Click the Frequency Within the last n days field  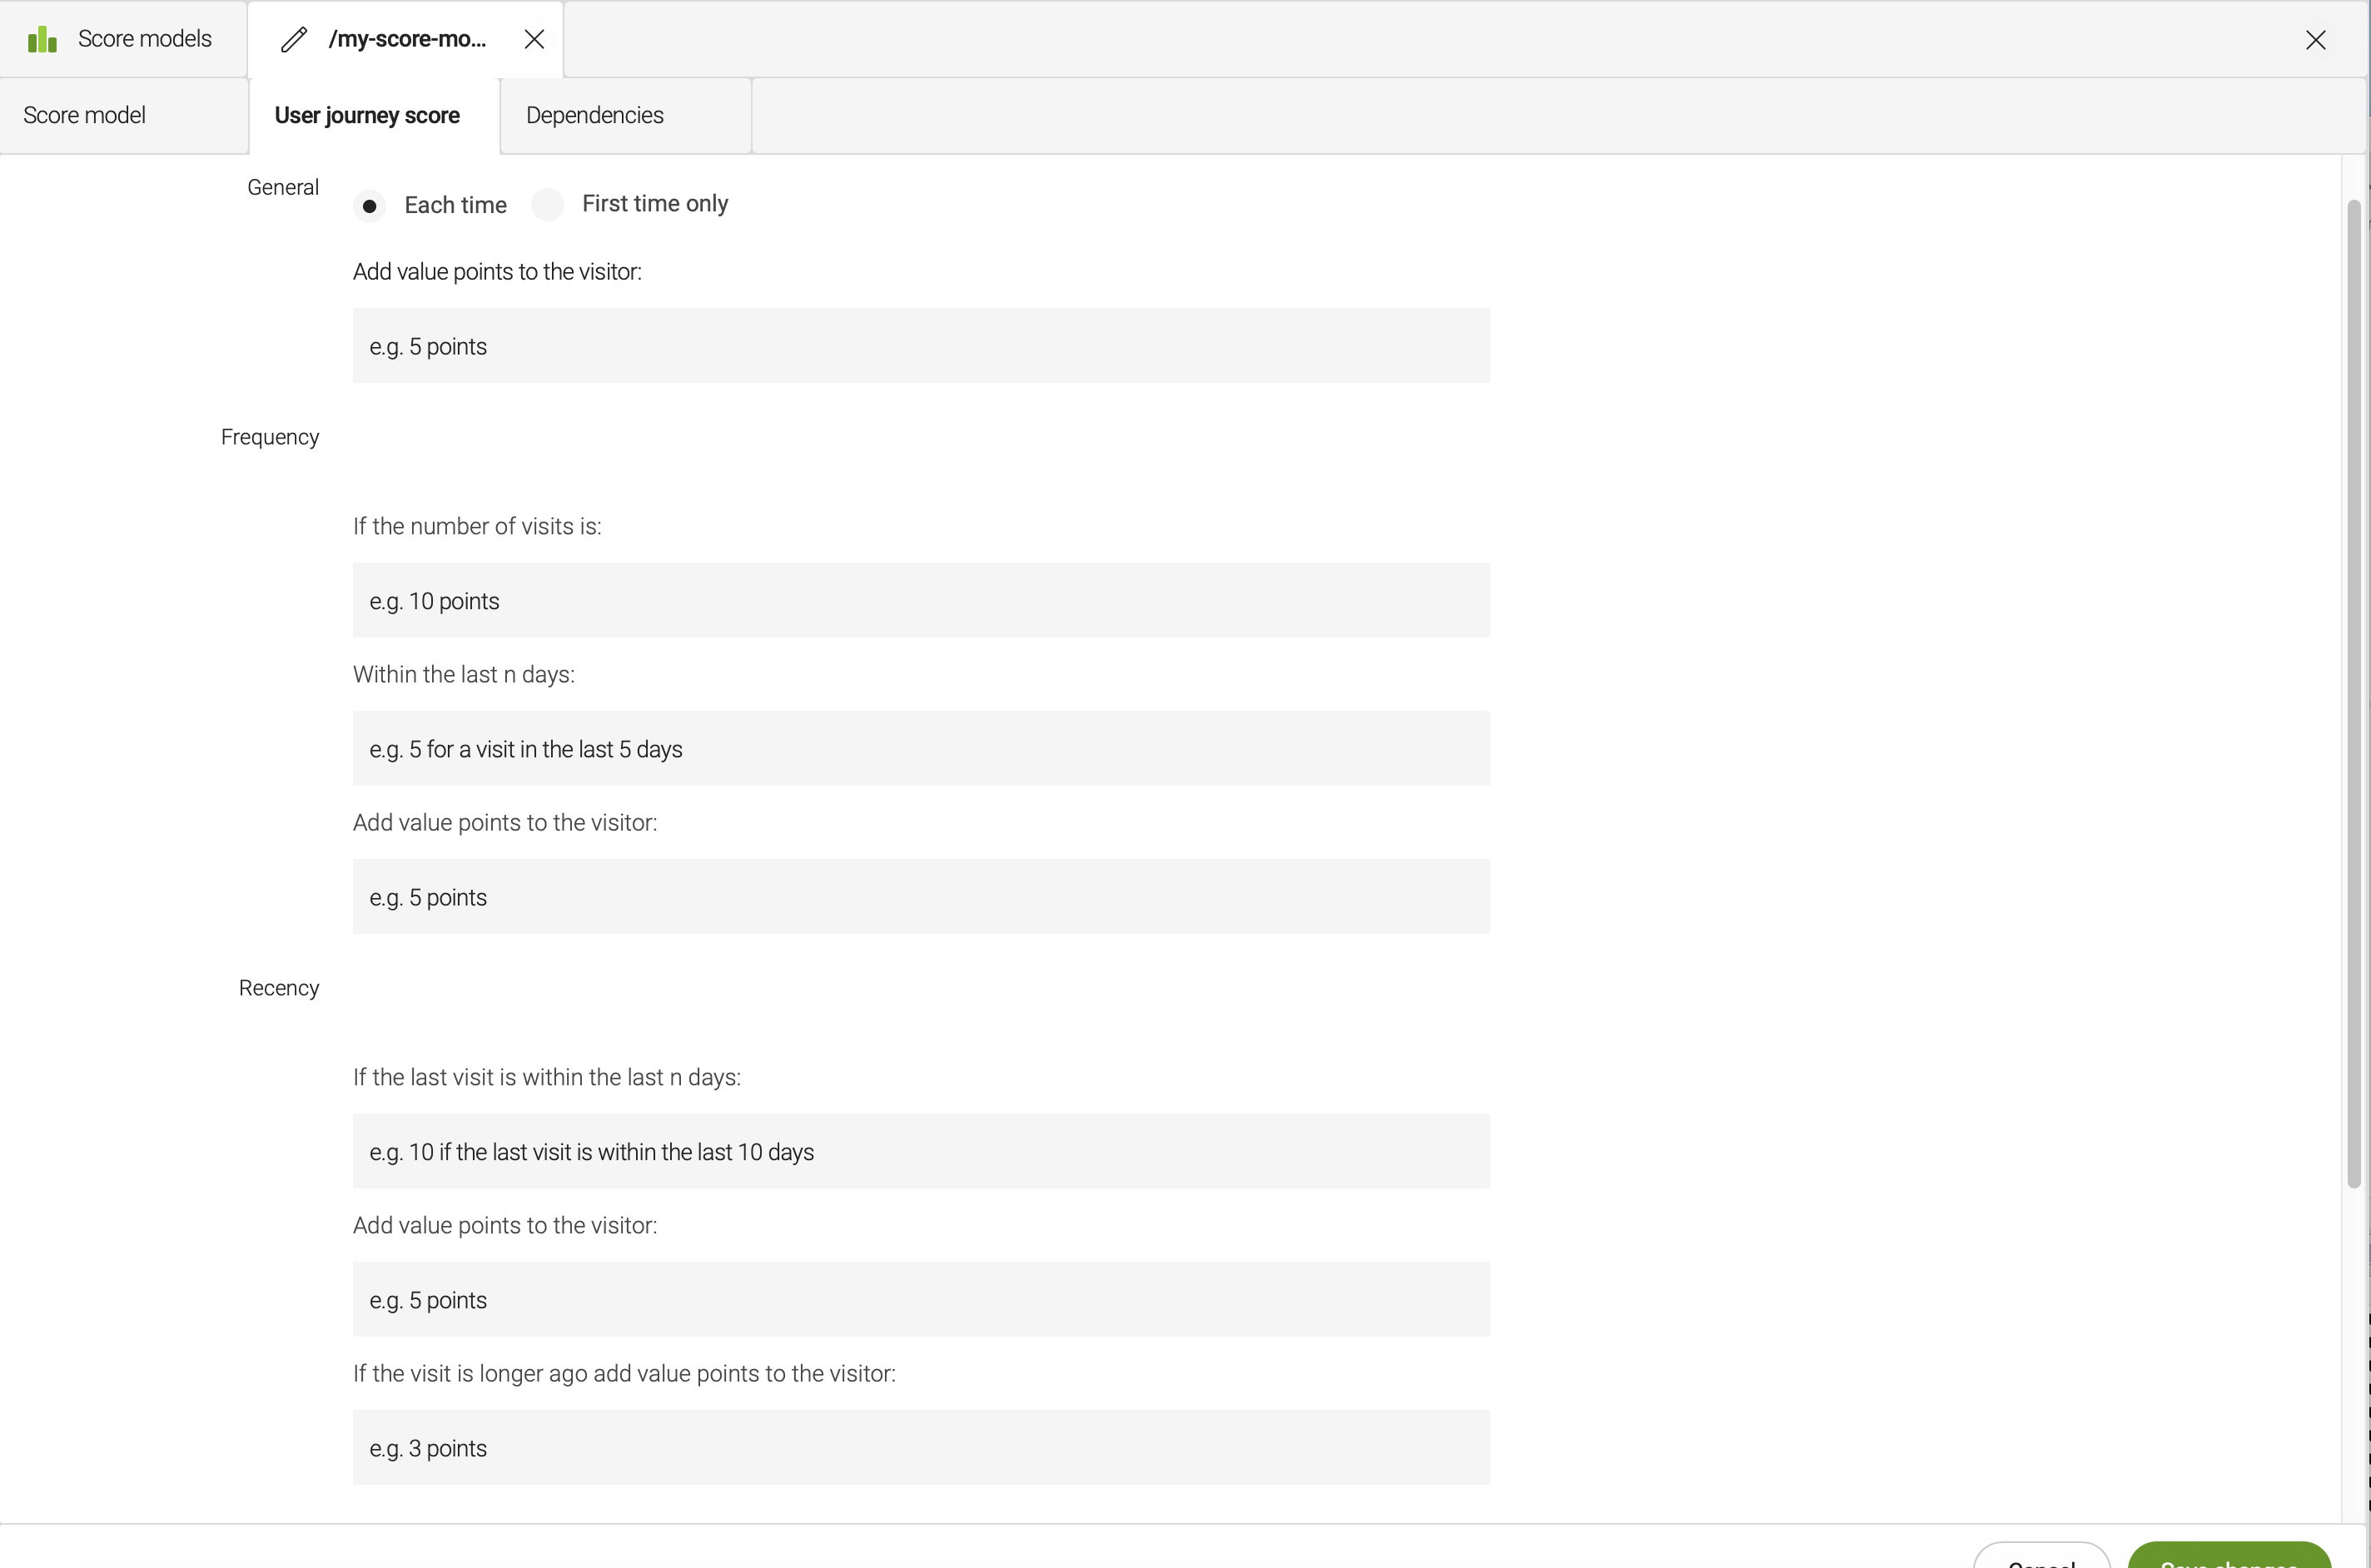pyautogui.click(x=920, y=749)
